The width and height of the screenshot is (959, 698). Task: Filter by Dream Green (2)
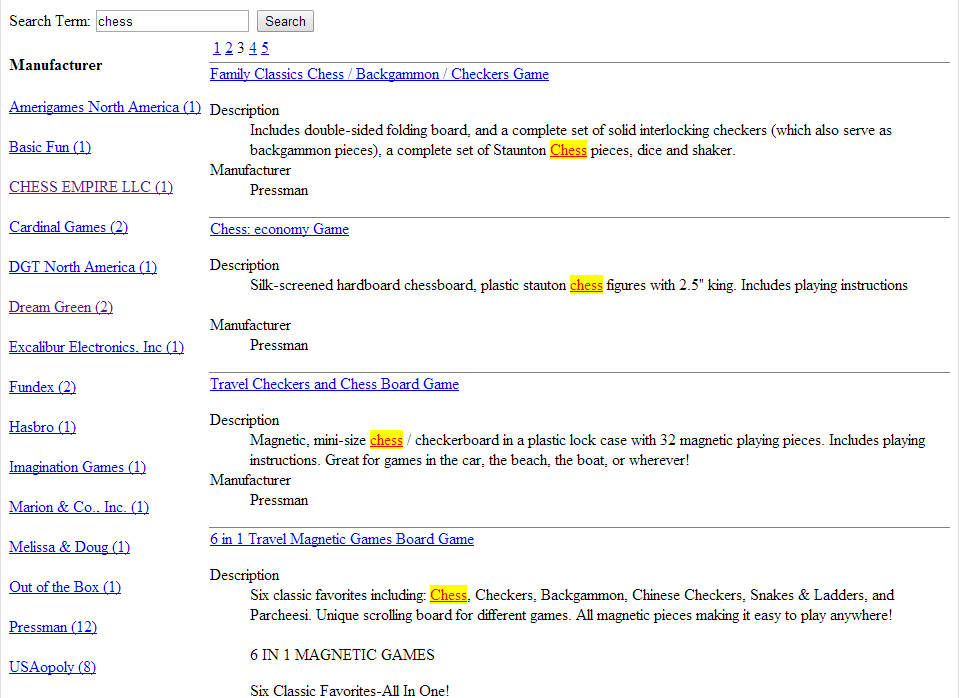[x=61, y=307]
